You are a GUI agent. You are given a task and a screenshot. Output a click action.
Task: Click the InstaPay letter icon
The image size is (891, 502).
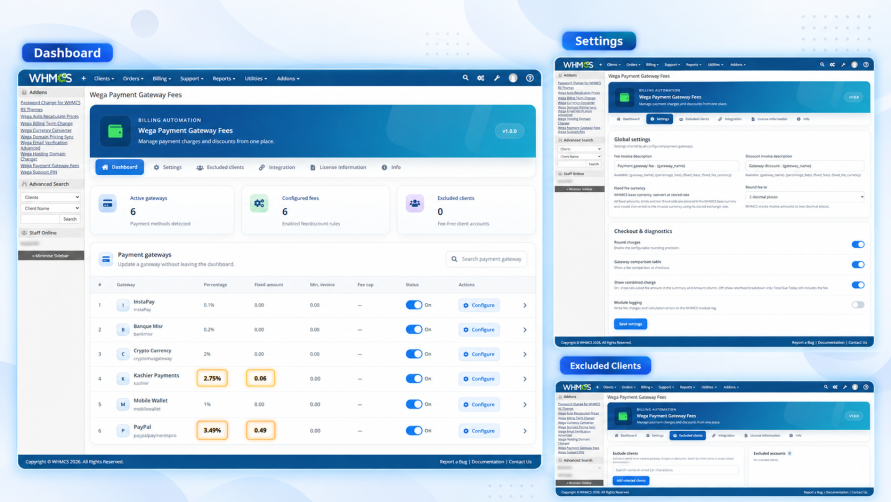(x=123, y=305)
